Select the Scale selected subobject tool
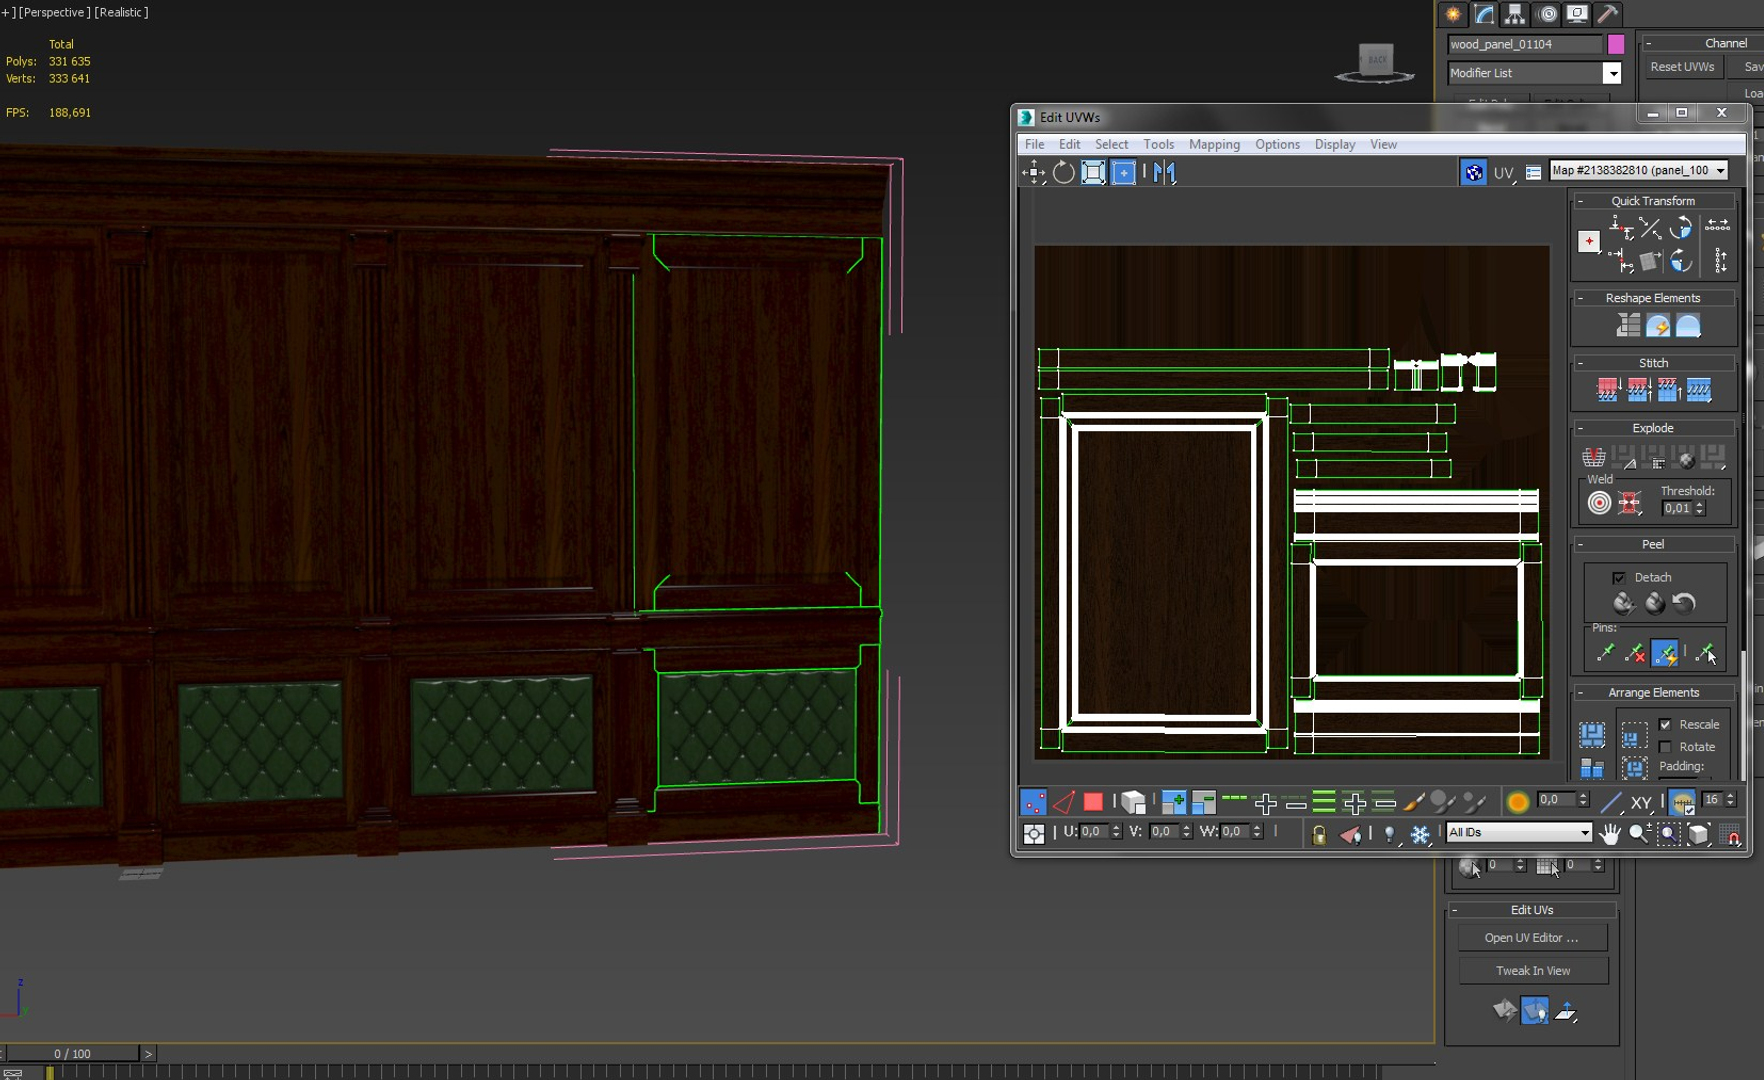Viewport: 1764px width, 1080px height. (1093, 172)
